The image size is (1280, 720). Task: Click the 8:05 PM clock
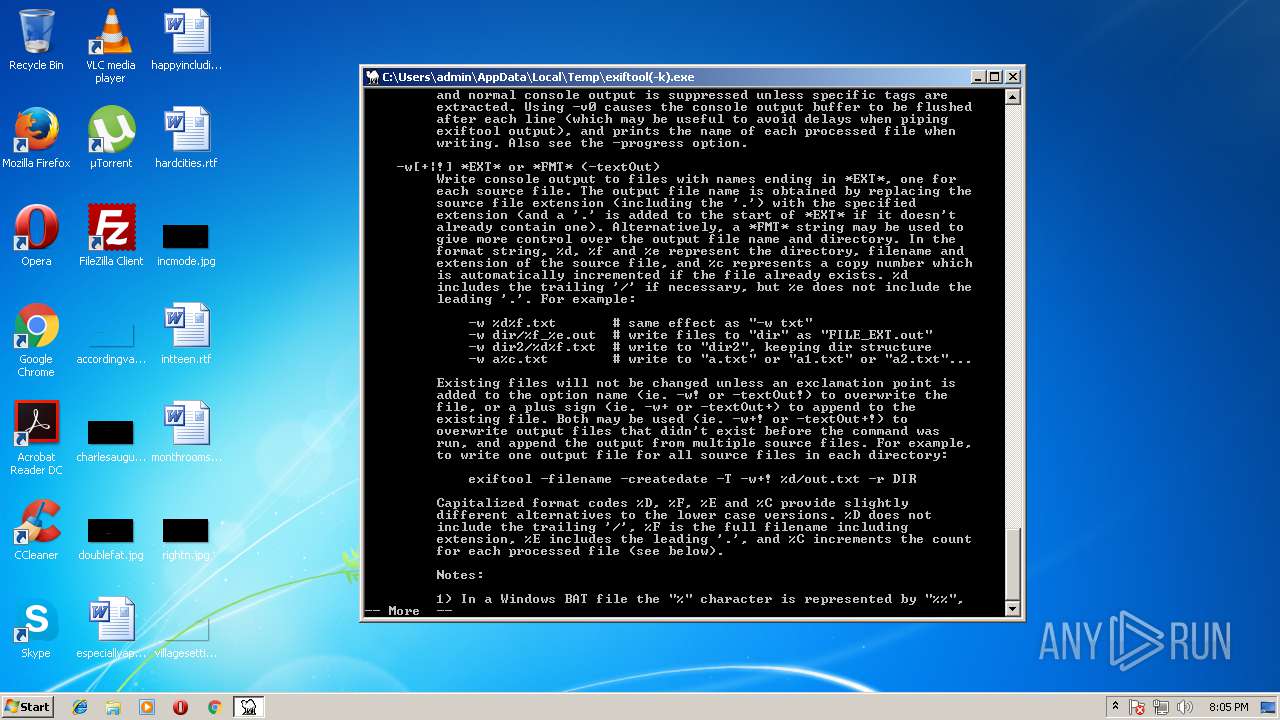1228,707
